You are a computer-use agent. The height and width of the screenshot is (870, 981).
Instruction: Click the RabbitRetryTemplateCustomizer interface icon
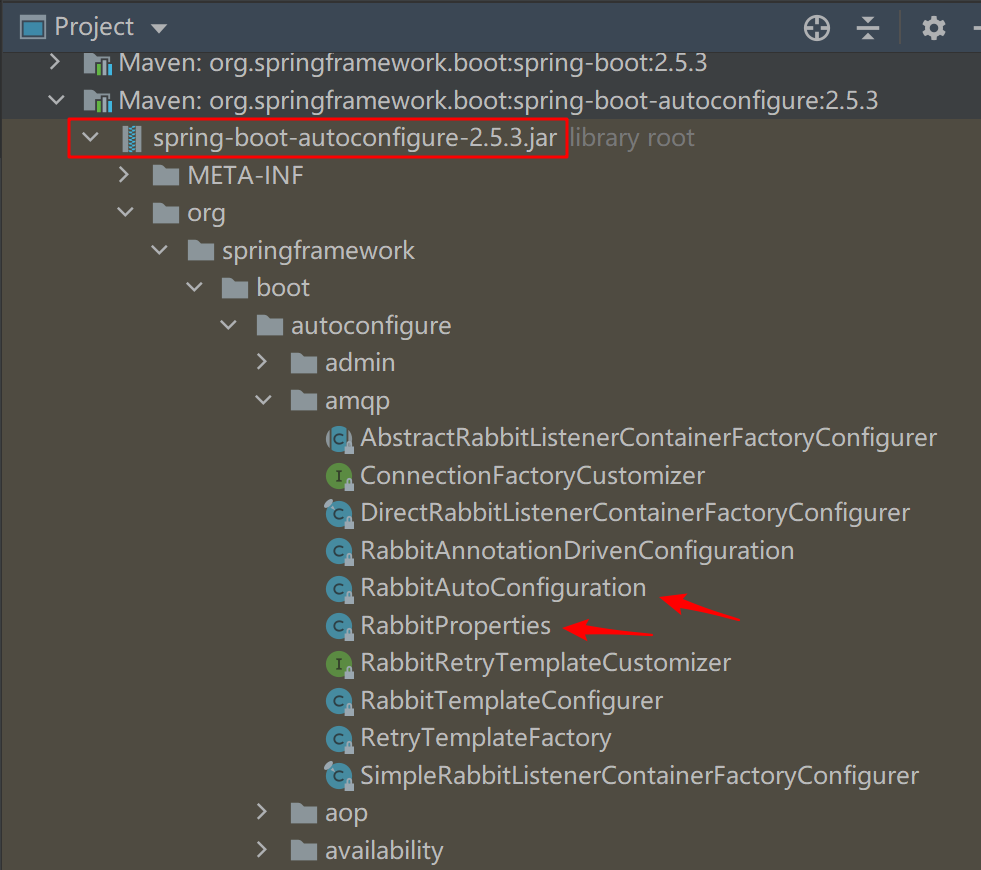[x=340, y=663]
